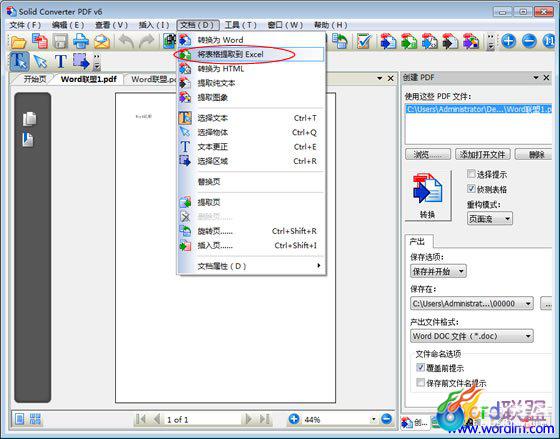
Task: Click the large 转换 button
Action: click(x=428, y=196)
